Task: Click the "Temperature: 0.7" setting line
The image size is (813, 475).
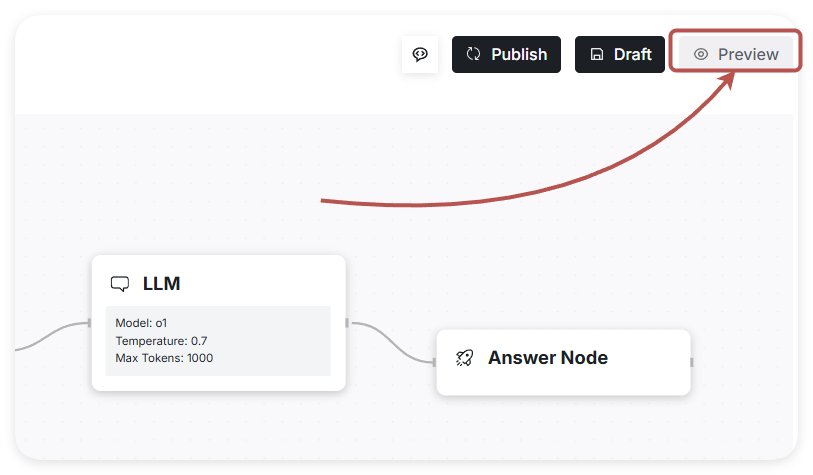Action: tap(161, 341)
